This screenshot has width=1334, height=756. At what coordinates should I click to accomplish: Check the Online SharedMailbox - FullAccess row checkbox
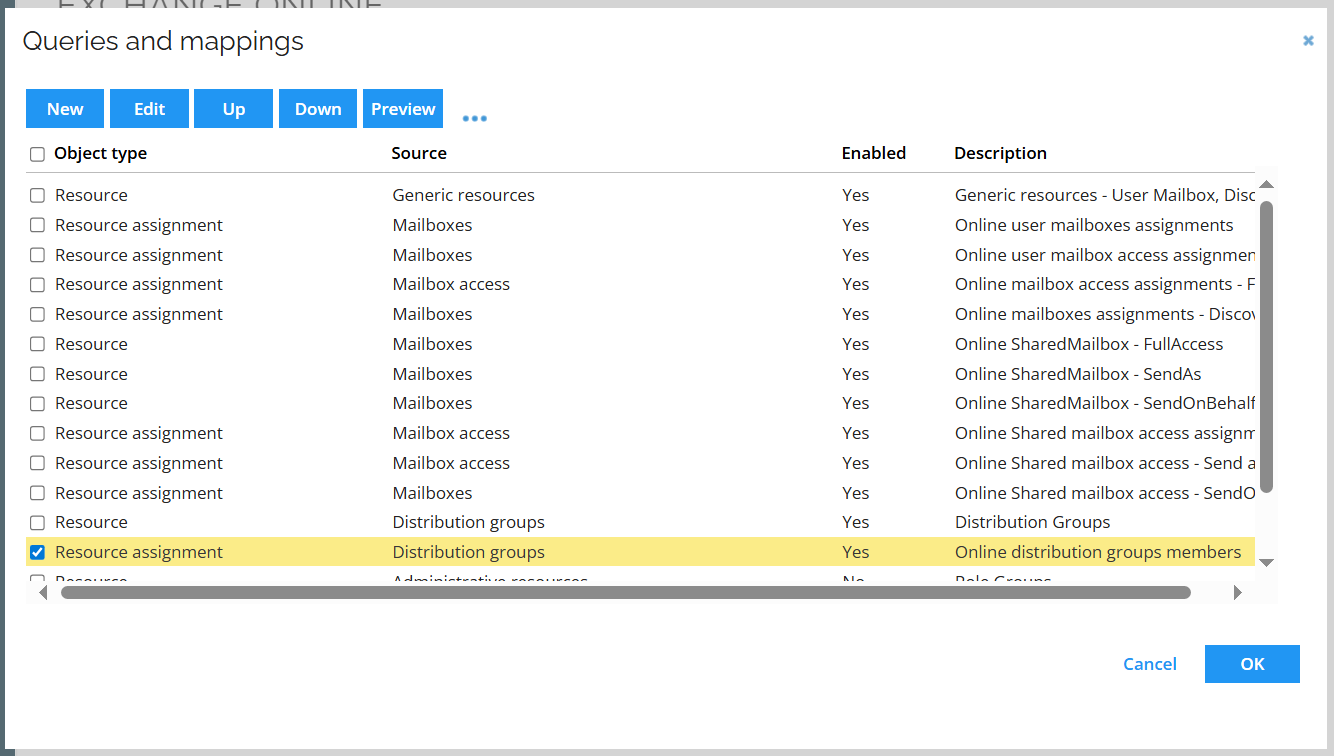37,344
